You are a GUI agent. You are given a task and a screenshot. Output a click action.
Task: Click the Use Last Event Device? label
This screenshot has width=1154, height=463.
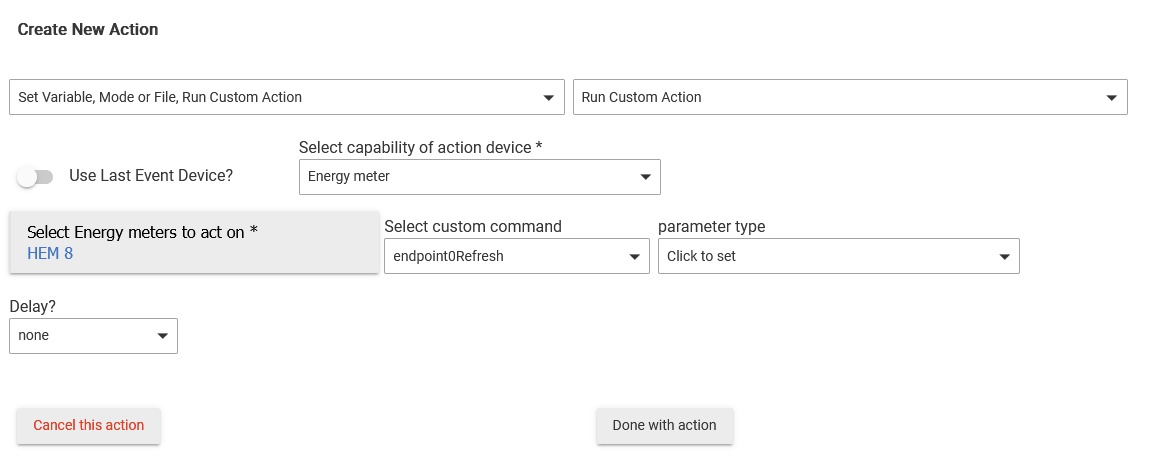[151, 176]
